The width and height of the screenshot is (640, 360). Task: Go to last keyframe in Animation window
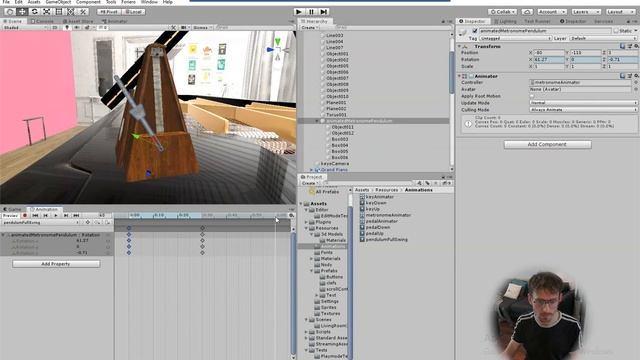[76, 215]
